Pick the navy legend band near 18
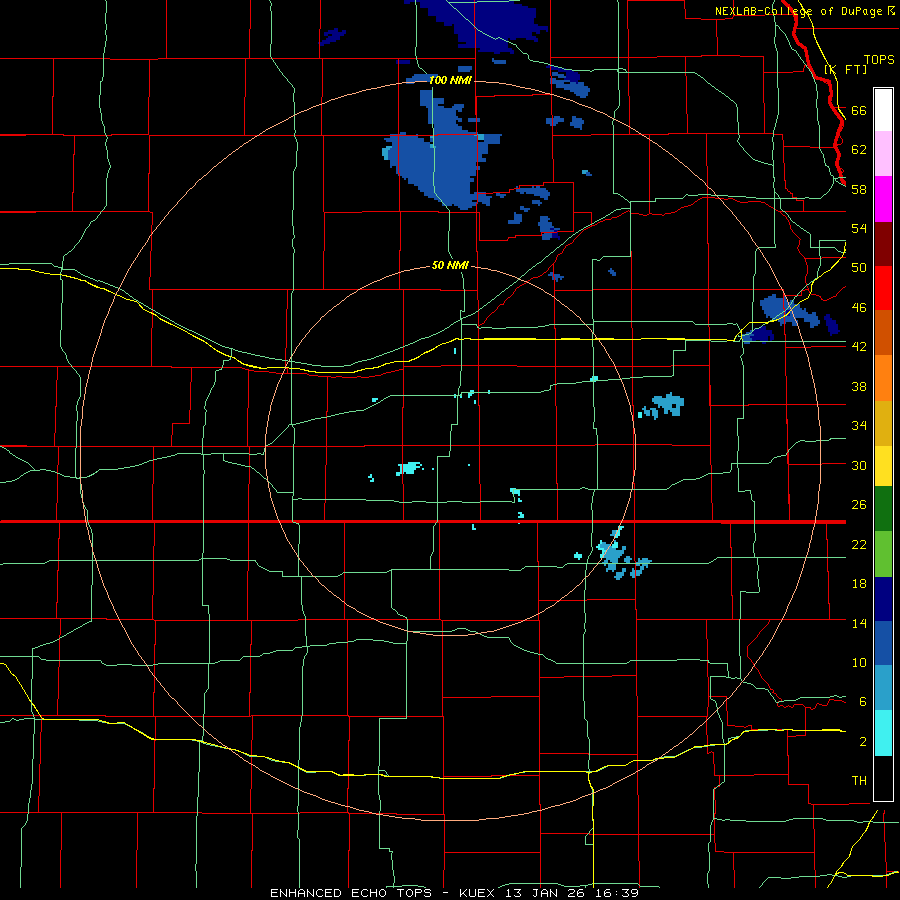Image resolution: width=900 pixels, height=900 pixels. 883,598
